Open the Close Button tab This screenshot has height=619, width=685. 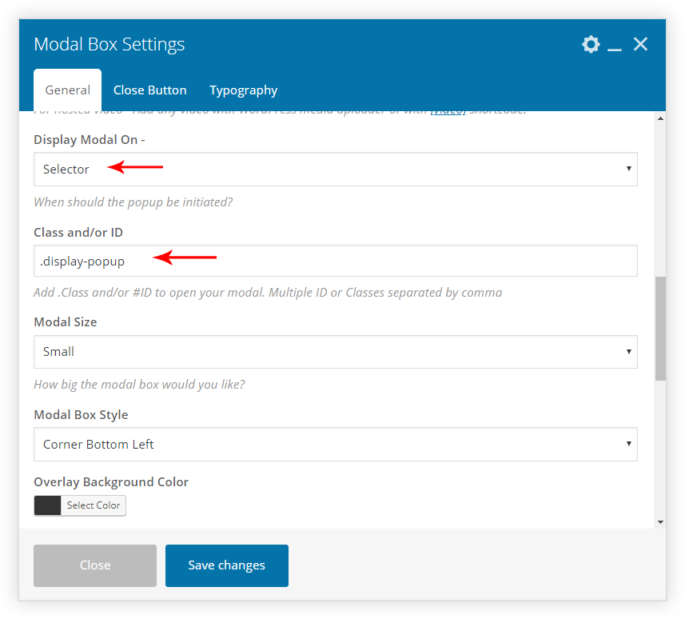pos(150,90)
